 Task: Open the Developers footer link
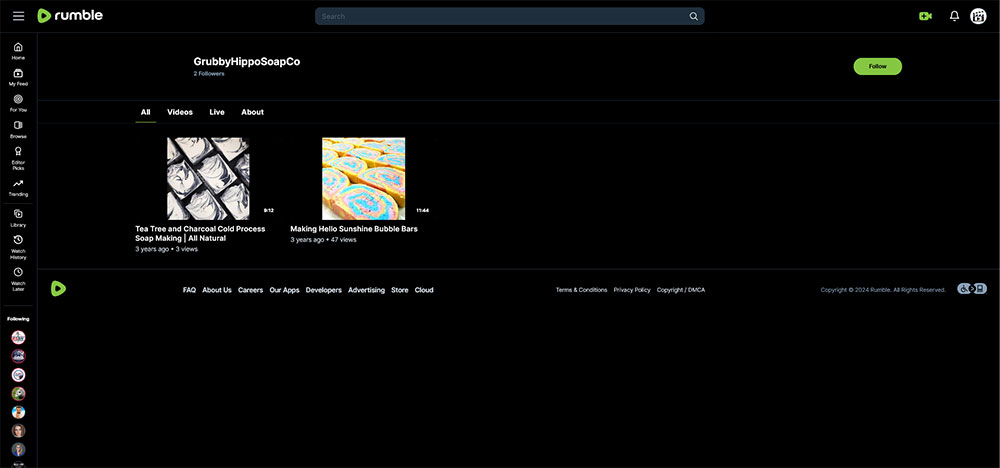coord(323,289)
